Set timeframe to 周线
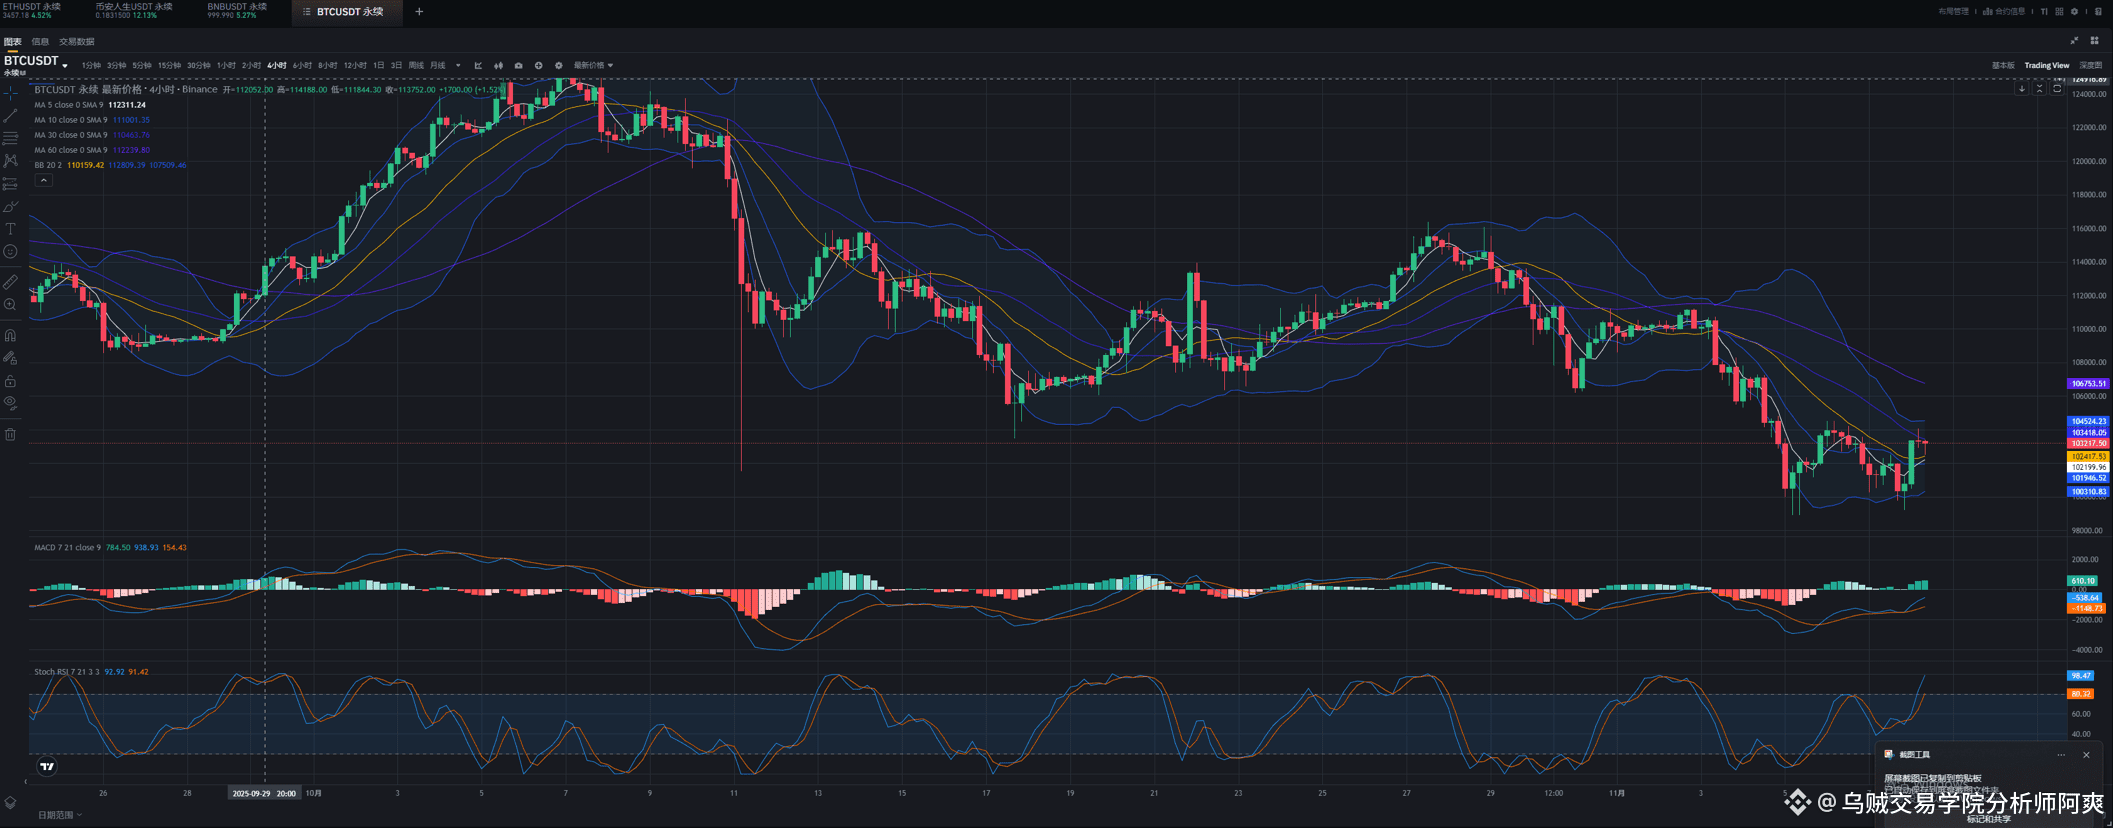The image size is (2113, 828). 416,66
